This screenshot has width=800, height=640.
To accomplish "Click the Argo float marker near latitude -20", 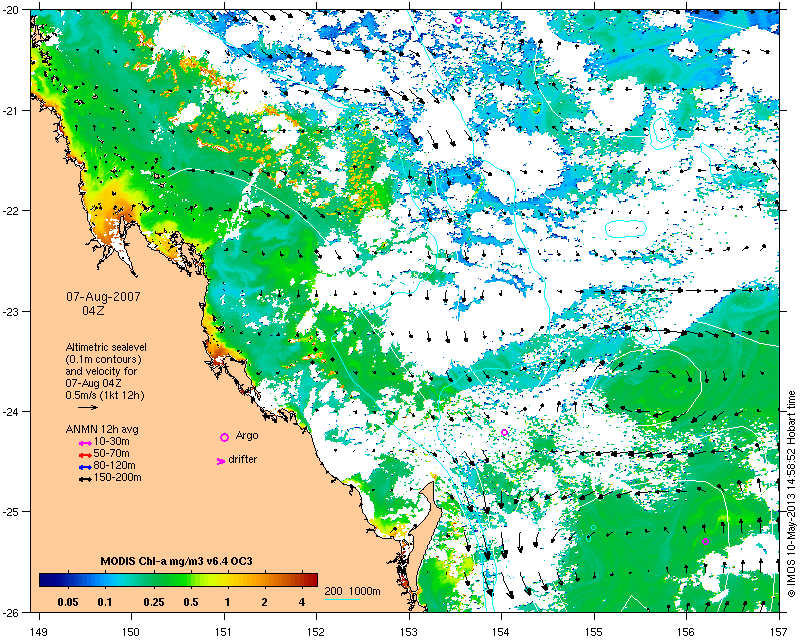I will tap(458, 20).
